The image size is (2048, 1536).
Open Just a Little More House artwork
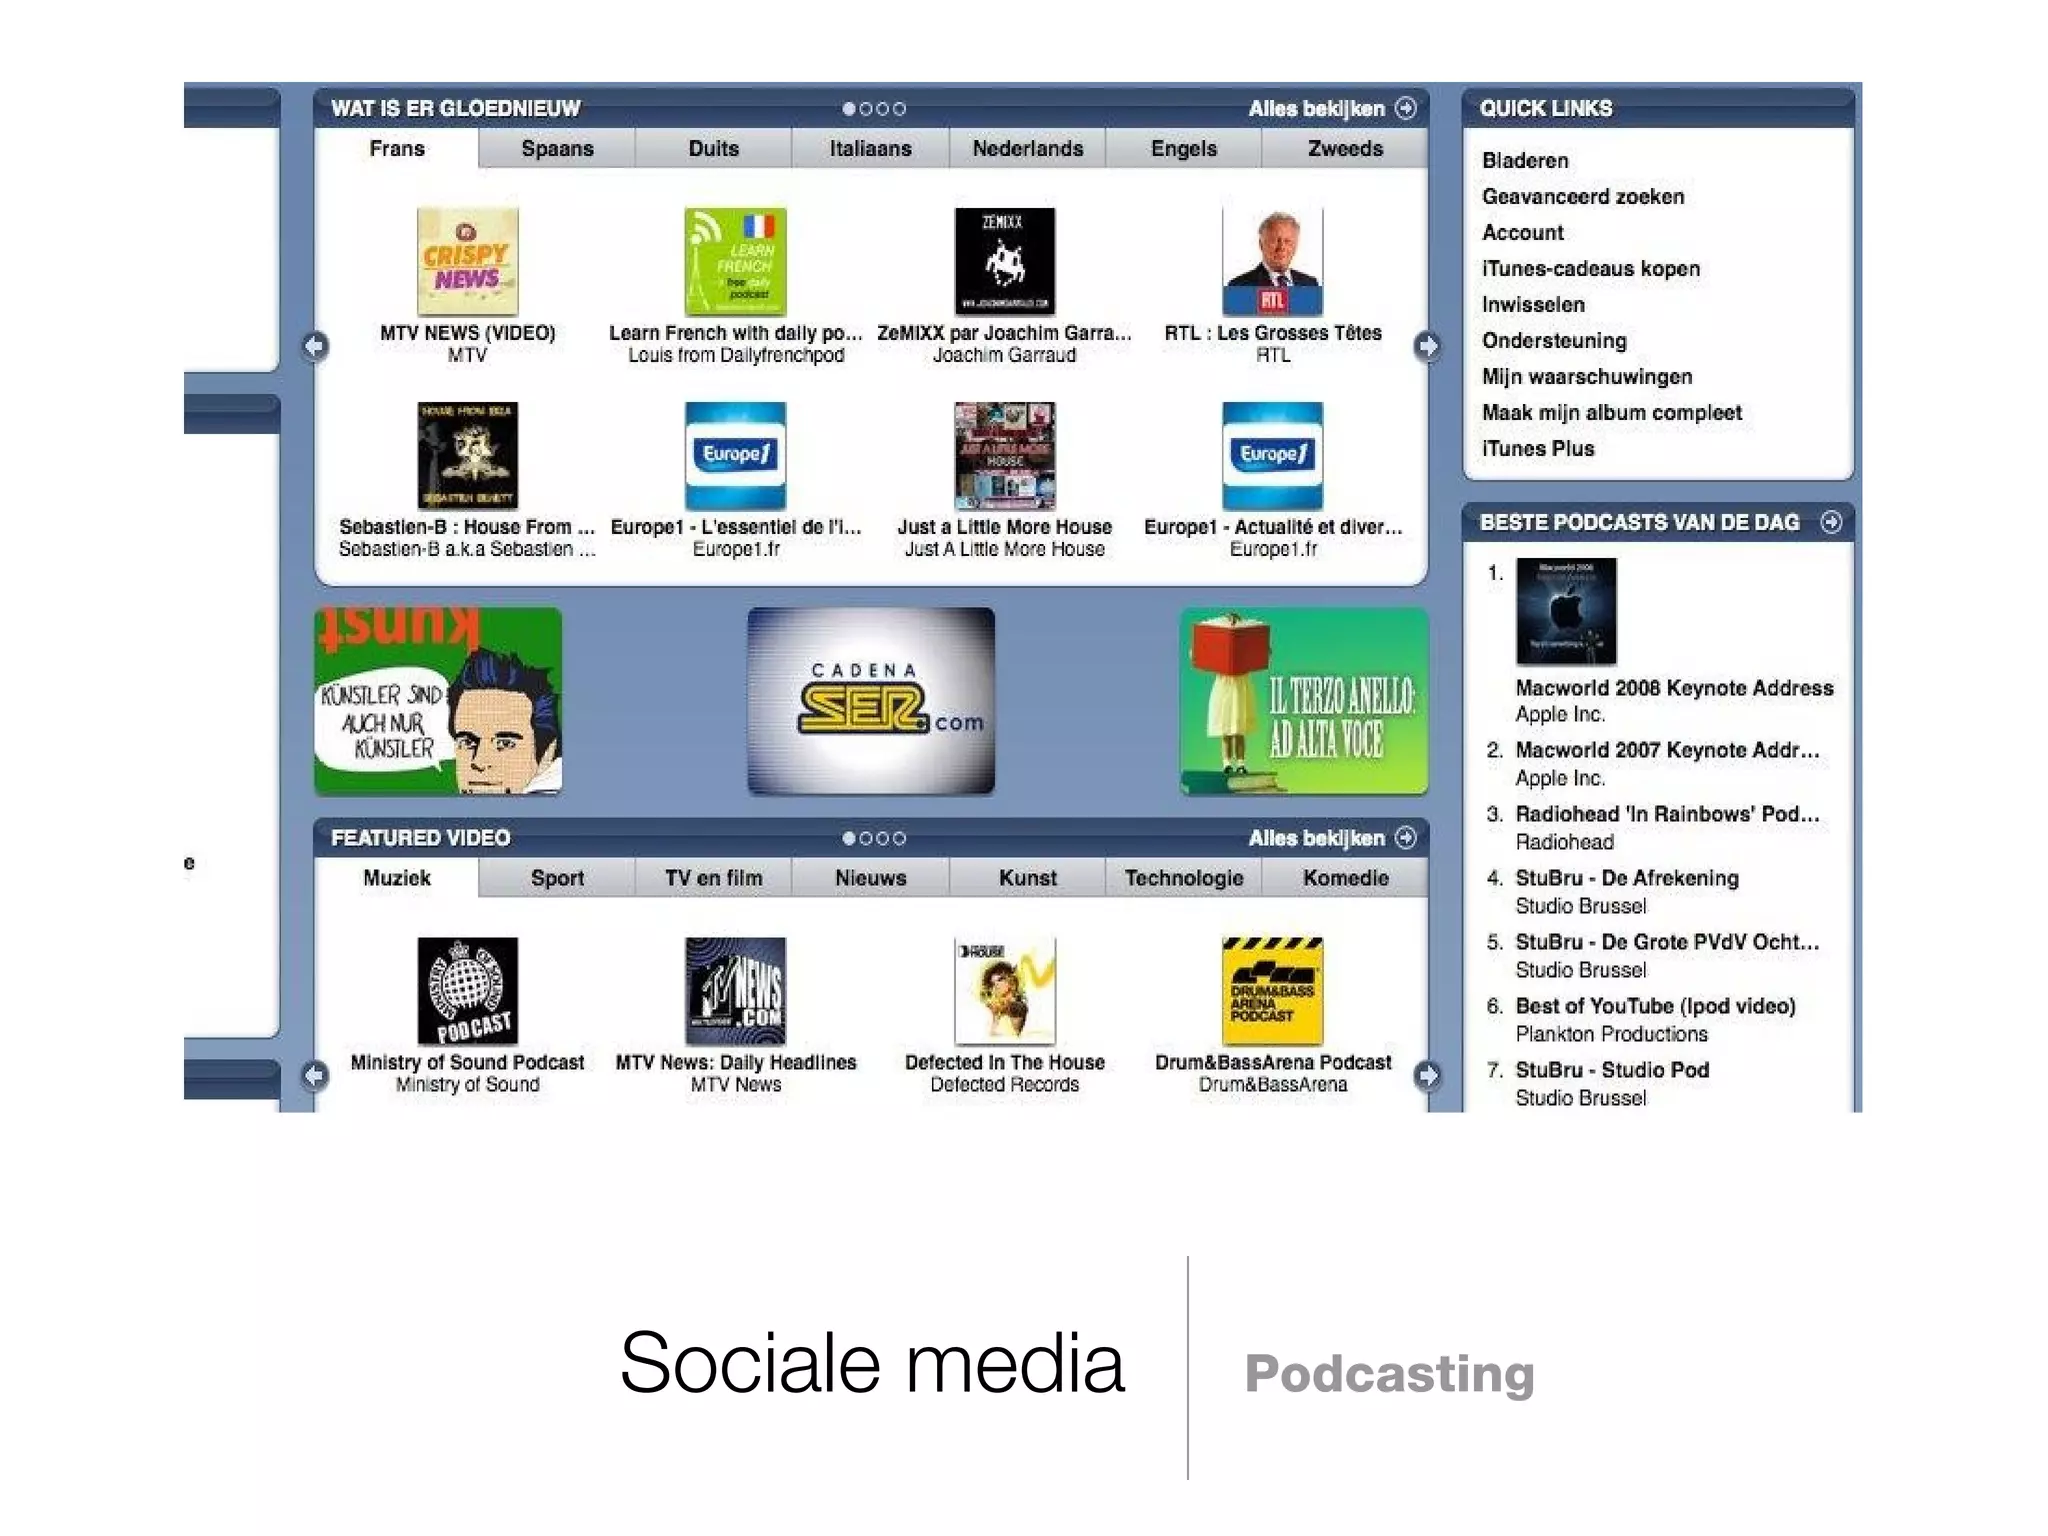coord(1004,456)
